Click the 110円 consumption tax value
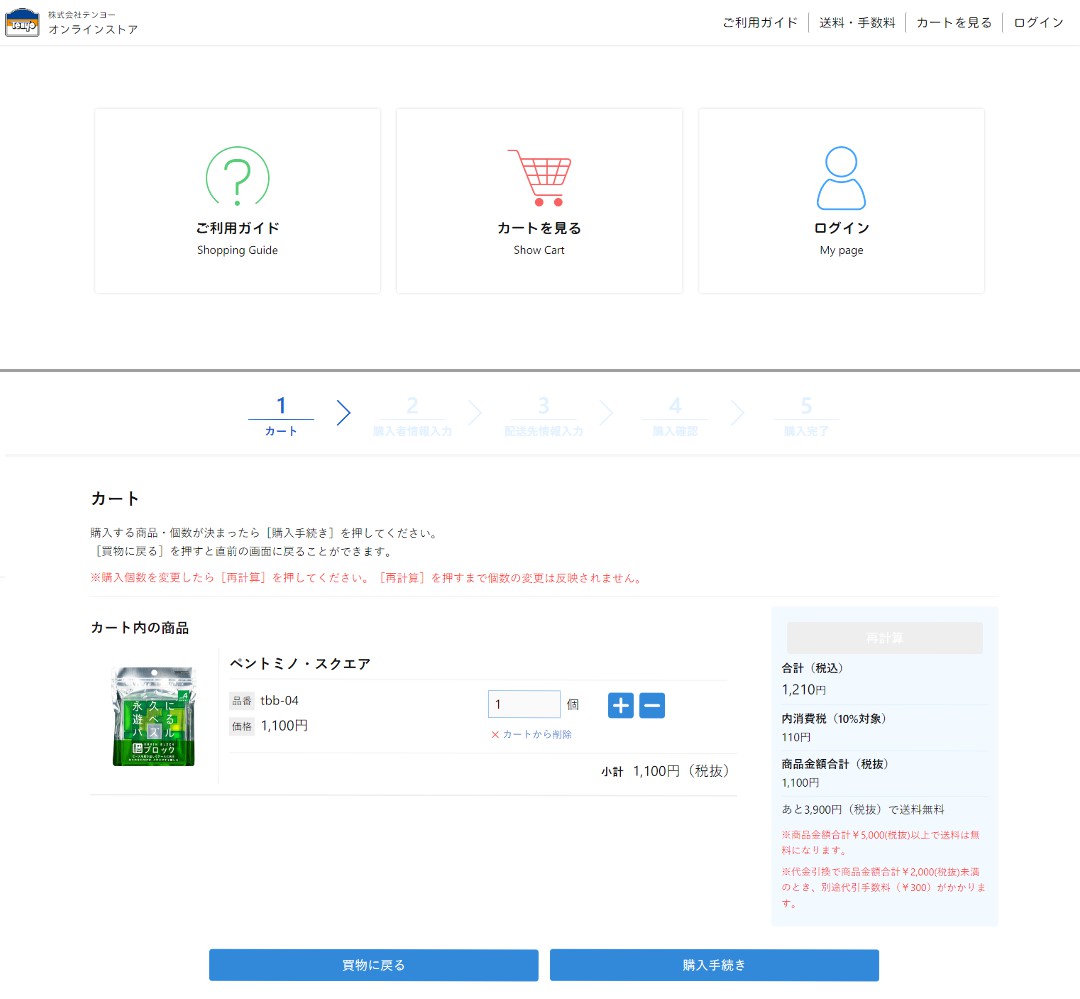The height and width of the screenshot is (999, 1080). pyautogui.click(x=796, y=737)
